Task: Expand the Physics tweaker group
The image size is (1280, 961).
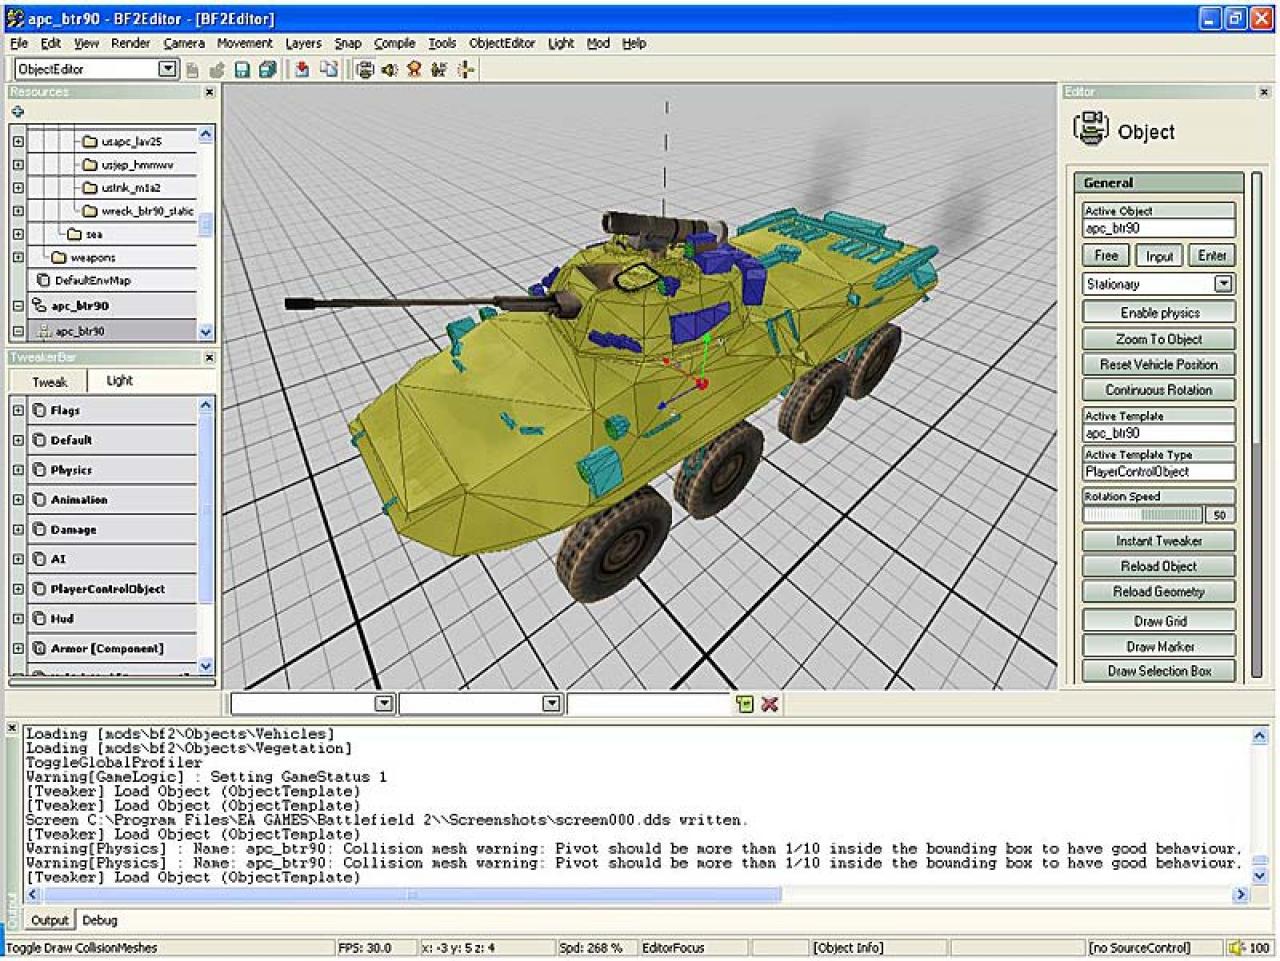Action: 18,470
